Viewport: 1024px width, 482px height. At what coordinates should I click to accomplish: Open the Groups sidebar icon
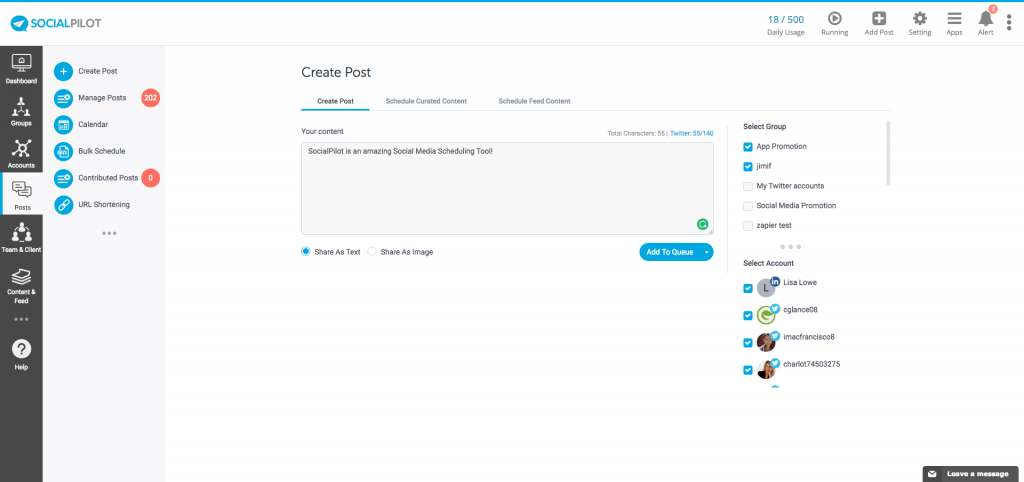tap(21, 110)
